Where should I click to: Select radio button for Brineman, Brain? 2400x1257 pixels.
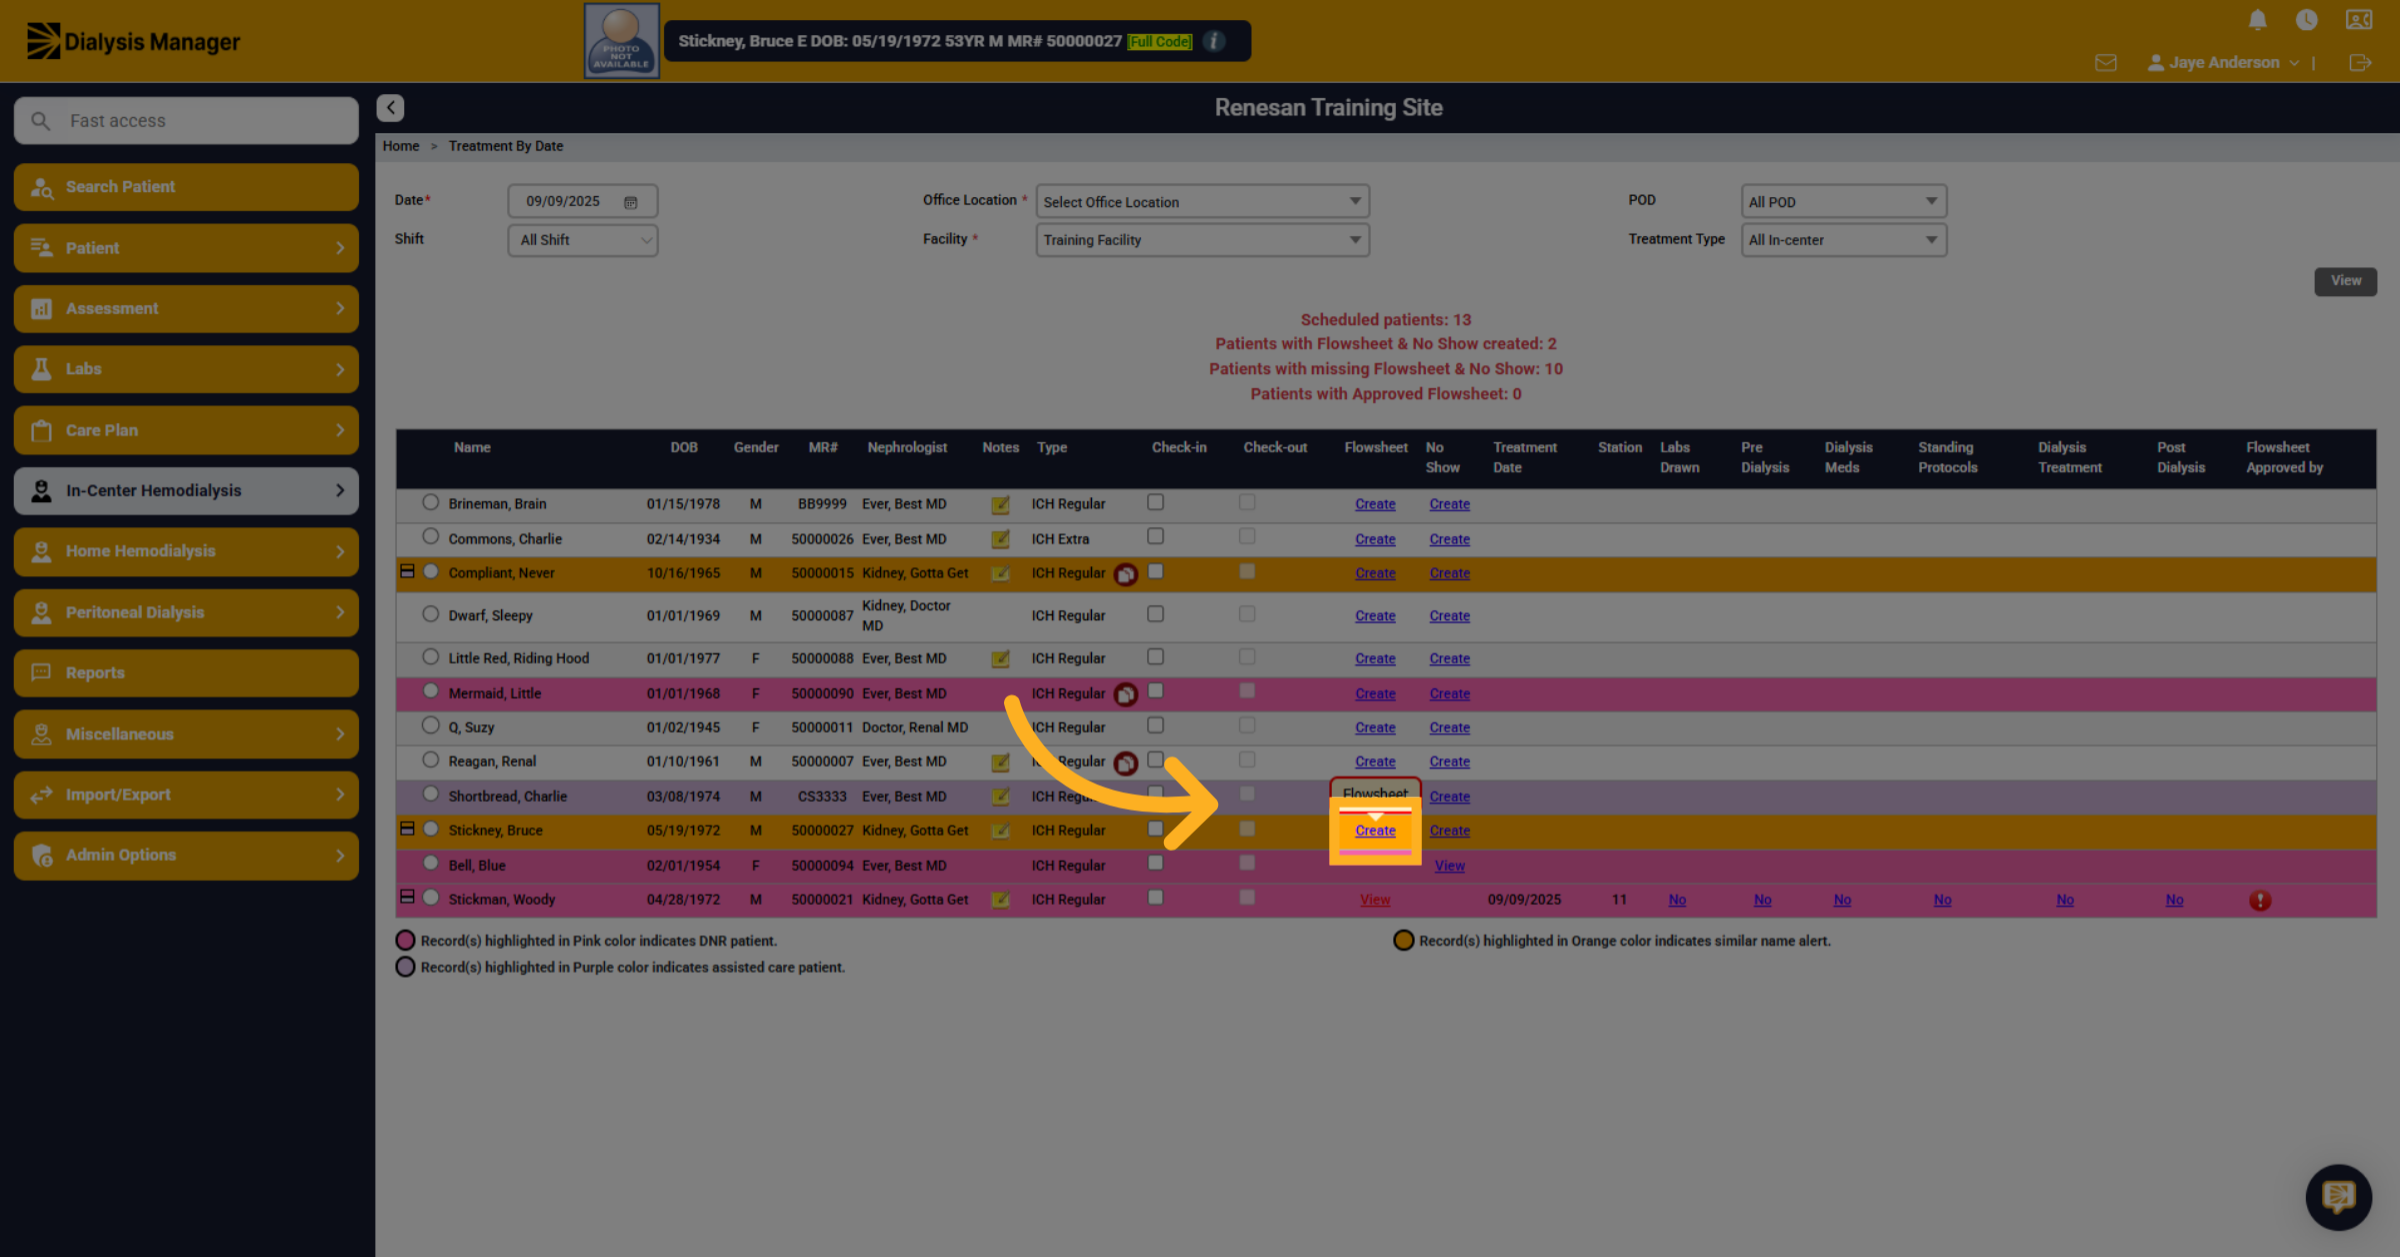tap(430, 502)
